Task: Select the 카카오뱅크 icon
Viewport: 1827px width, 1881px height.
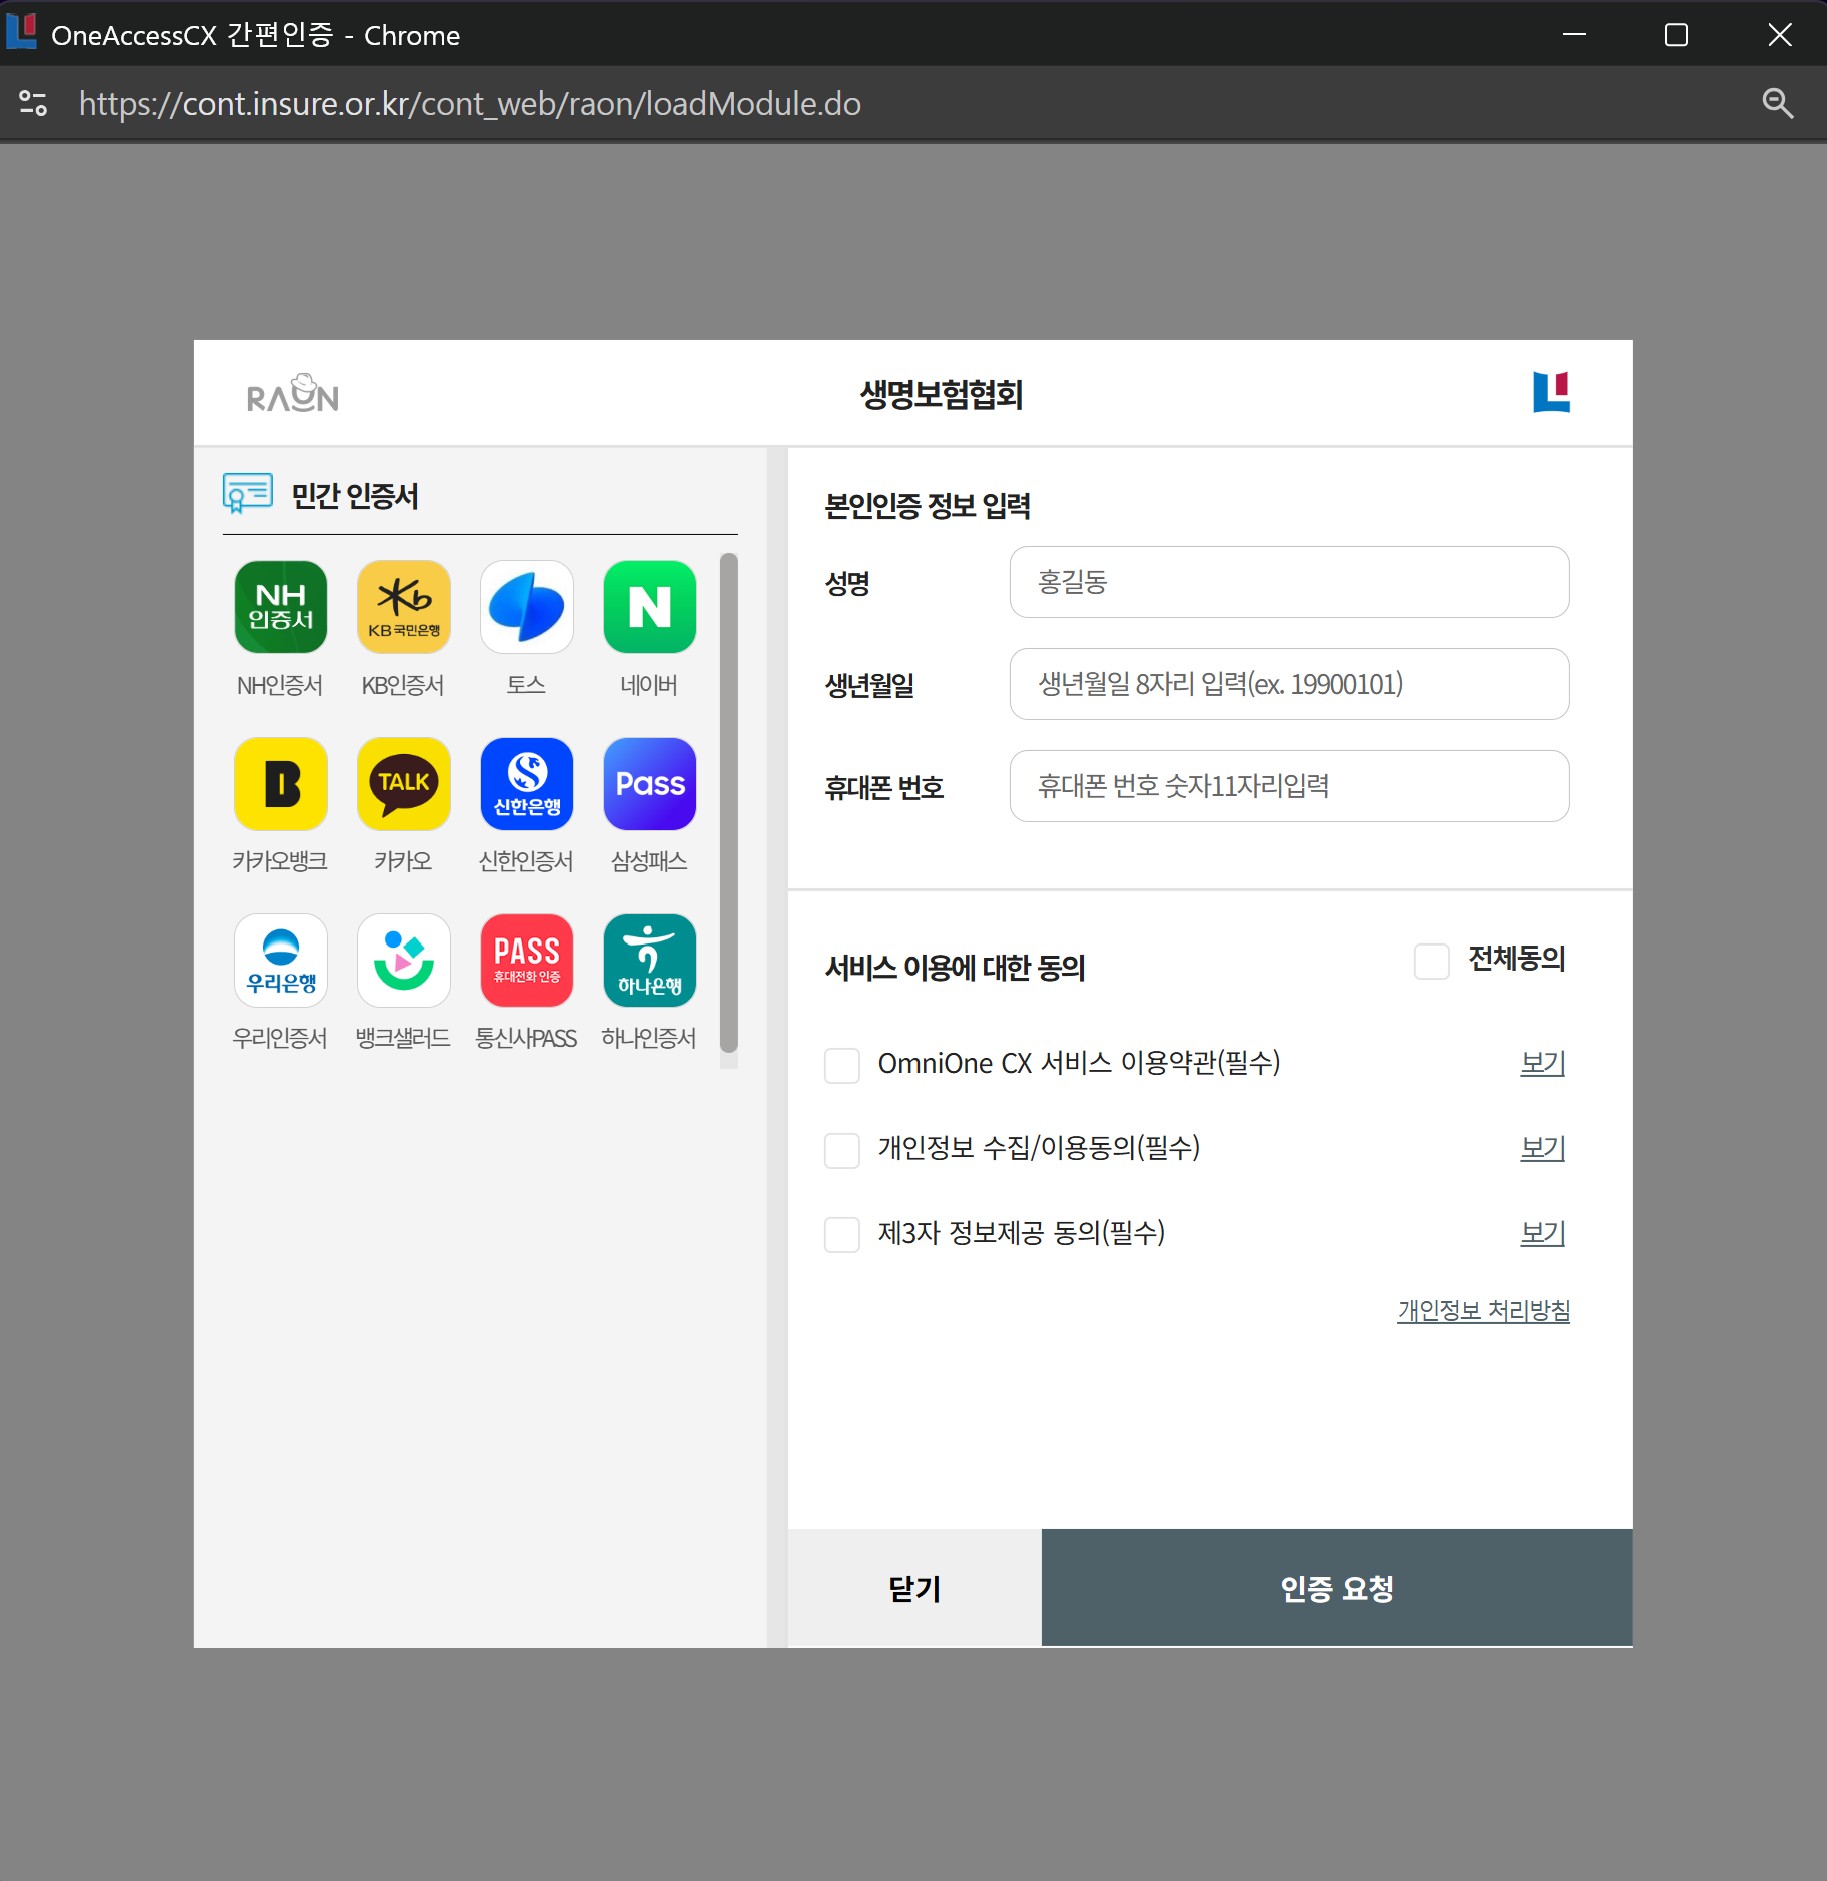Action: [281, 784]
